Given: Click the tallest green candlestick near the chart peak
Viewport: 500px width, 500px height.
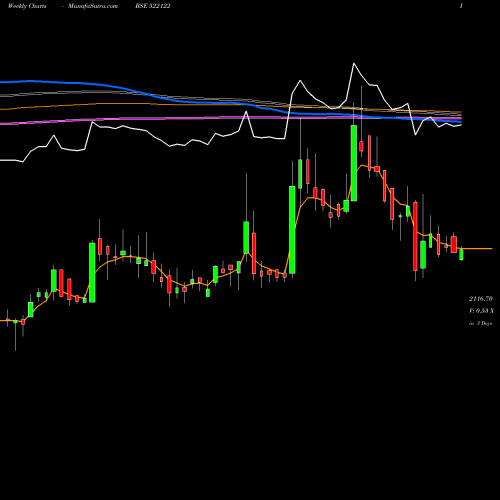Looking at the screenshot, I should tap(354, 163).
